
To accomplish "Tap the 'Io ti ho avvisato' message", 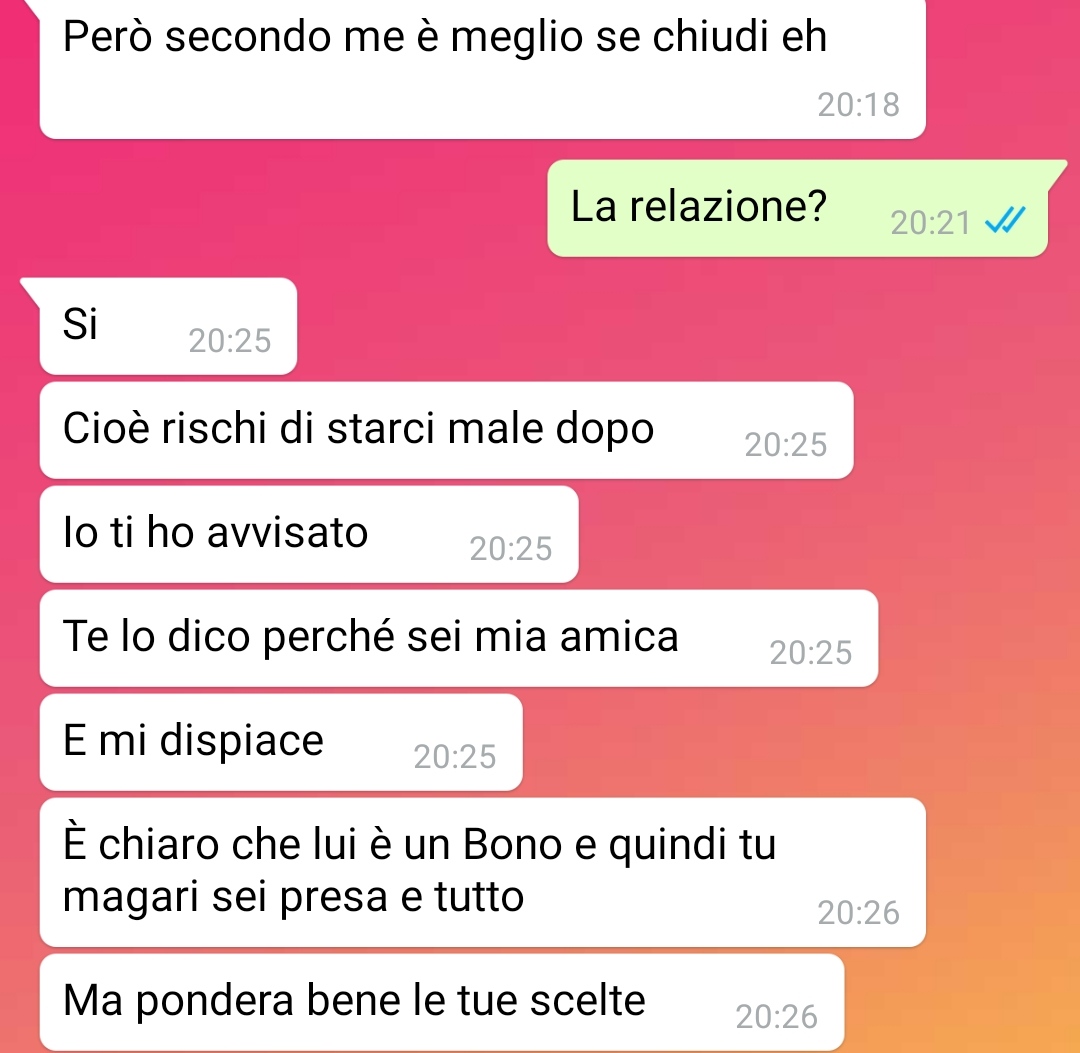I will (x=309, y=534).
